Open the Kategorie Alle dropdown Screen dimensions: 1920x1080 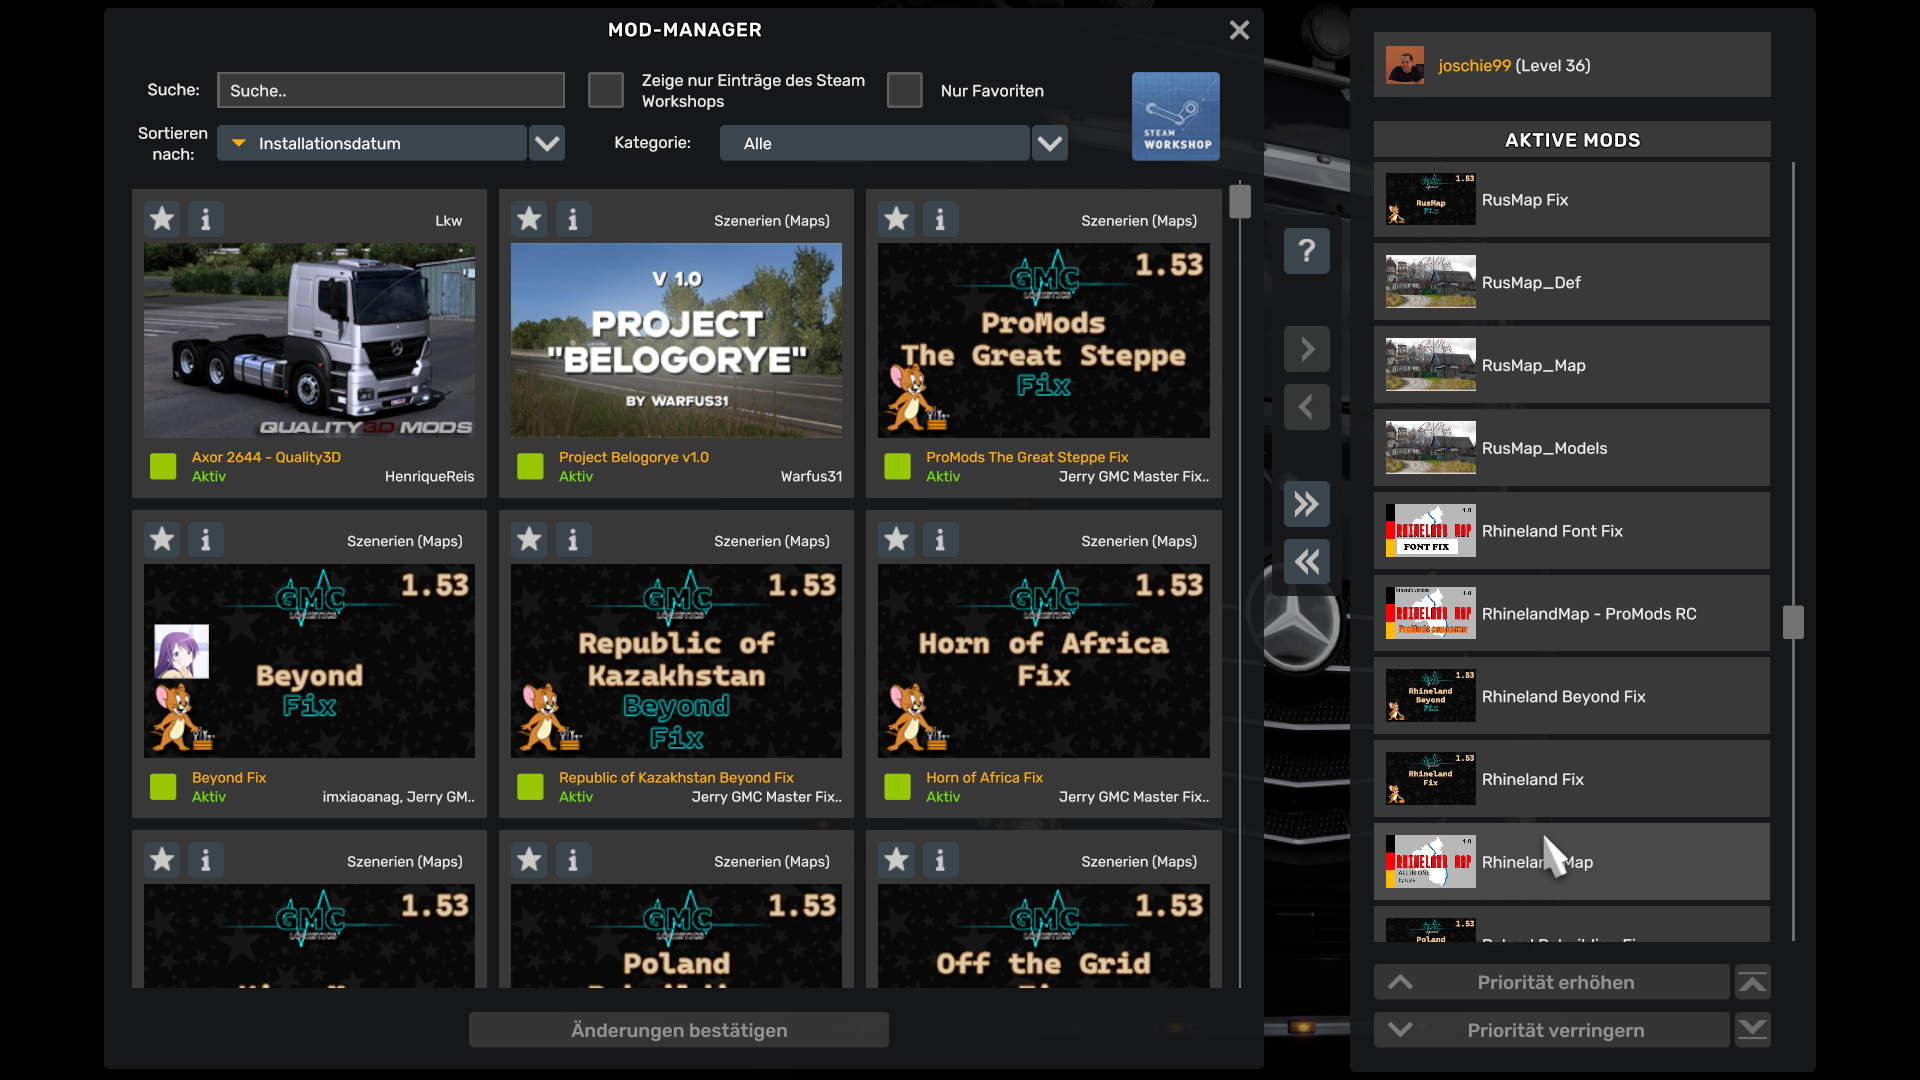tap(875, 143)
